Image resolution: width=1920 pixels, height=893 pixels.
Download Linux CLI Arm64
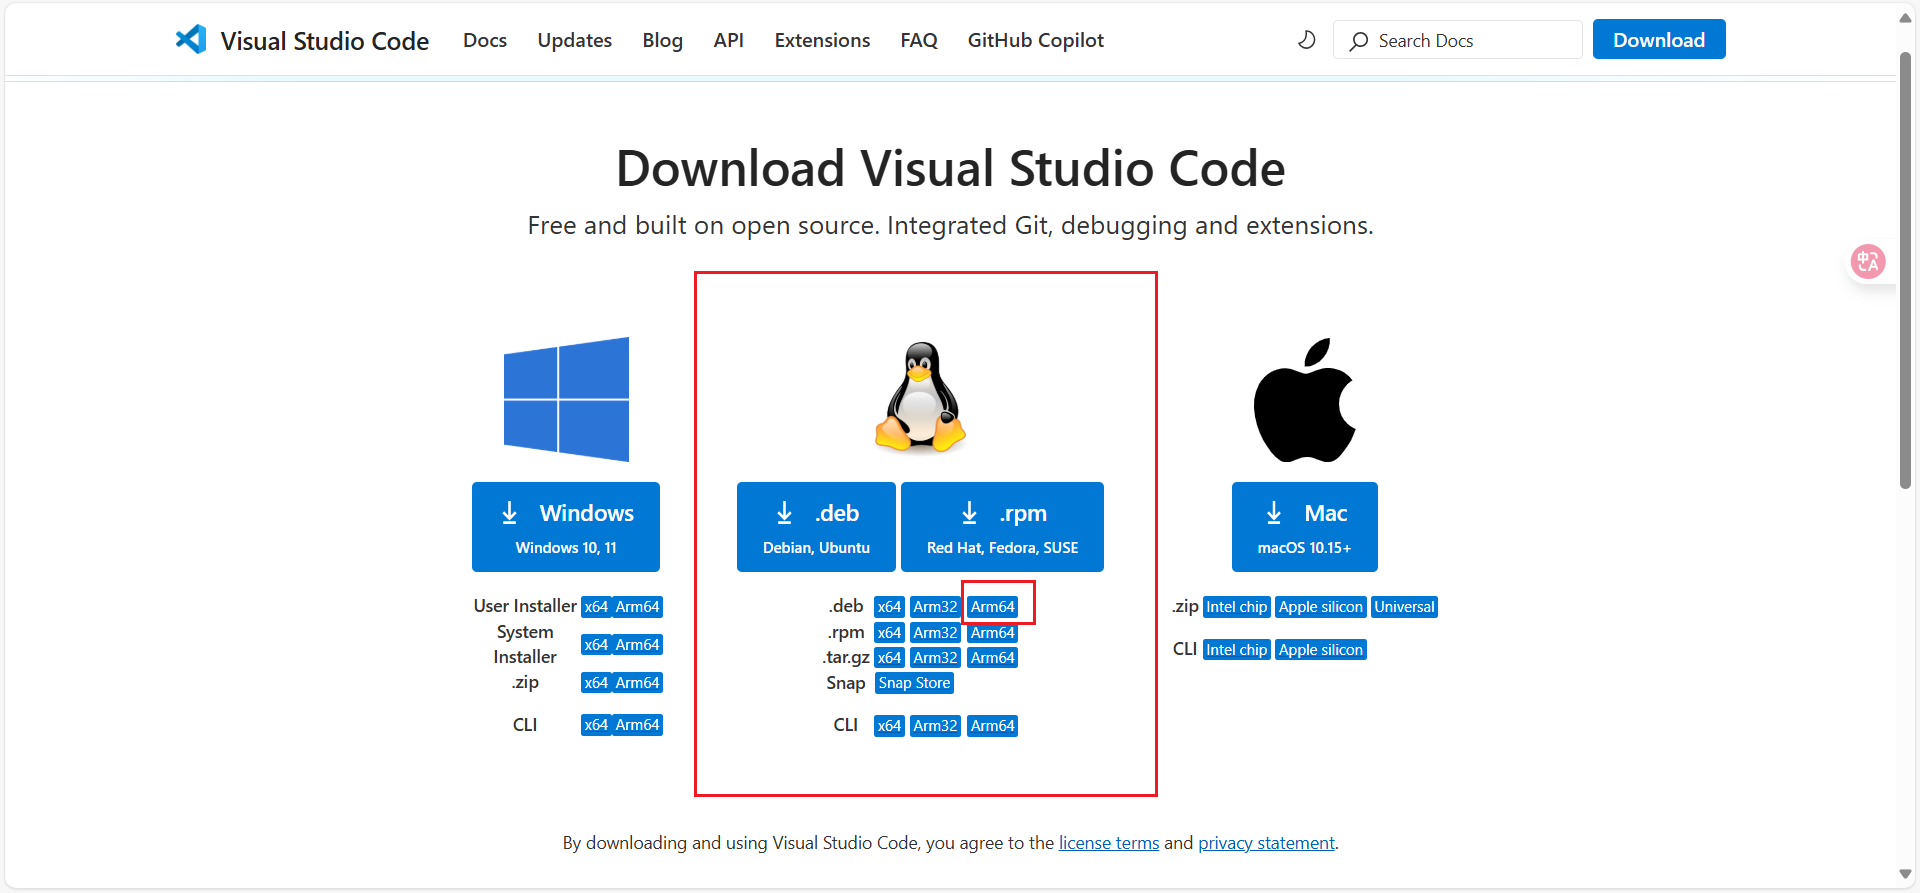click(993, 726)
